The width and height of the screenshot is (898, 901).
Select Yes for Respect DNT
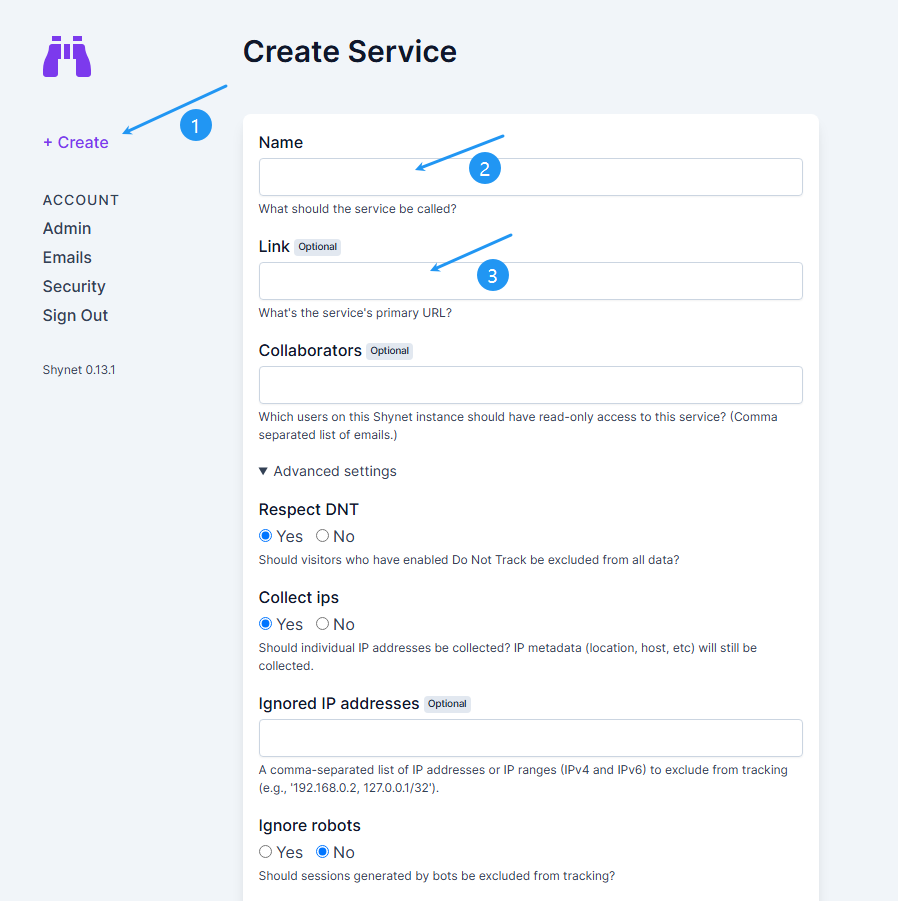pos(265,536)
